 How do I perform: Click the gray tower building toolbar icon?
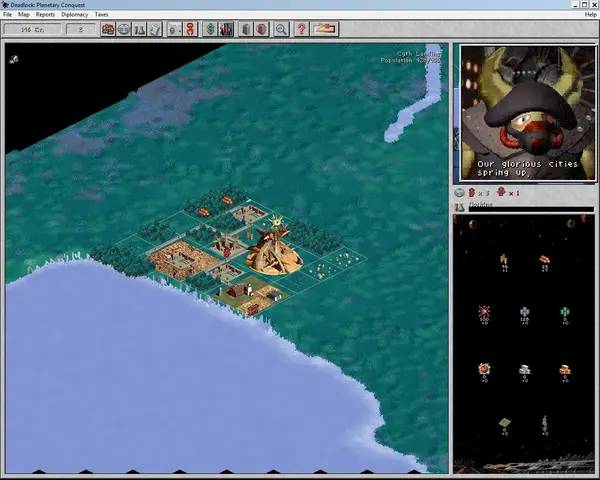[x=246, y=29]
